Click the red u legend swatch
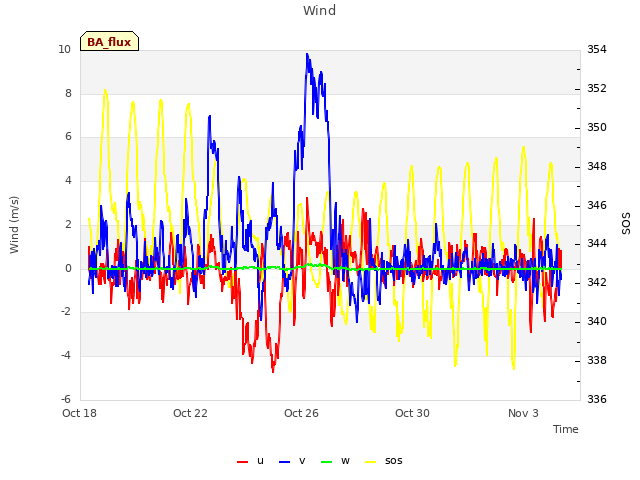This screenshot has height=480, width=640. pyautogui.click(x=242, y=462)
